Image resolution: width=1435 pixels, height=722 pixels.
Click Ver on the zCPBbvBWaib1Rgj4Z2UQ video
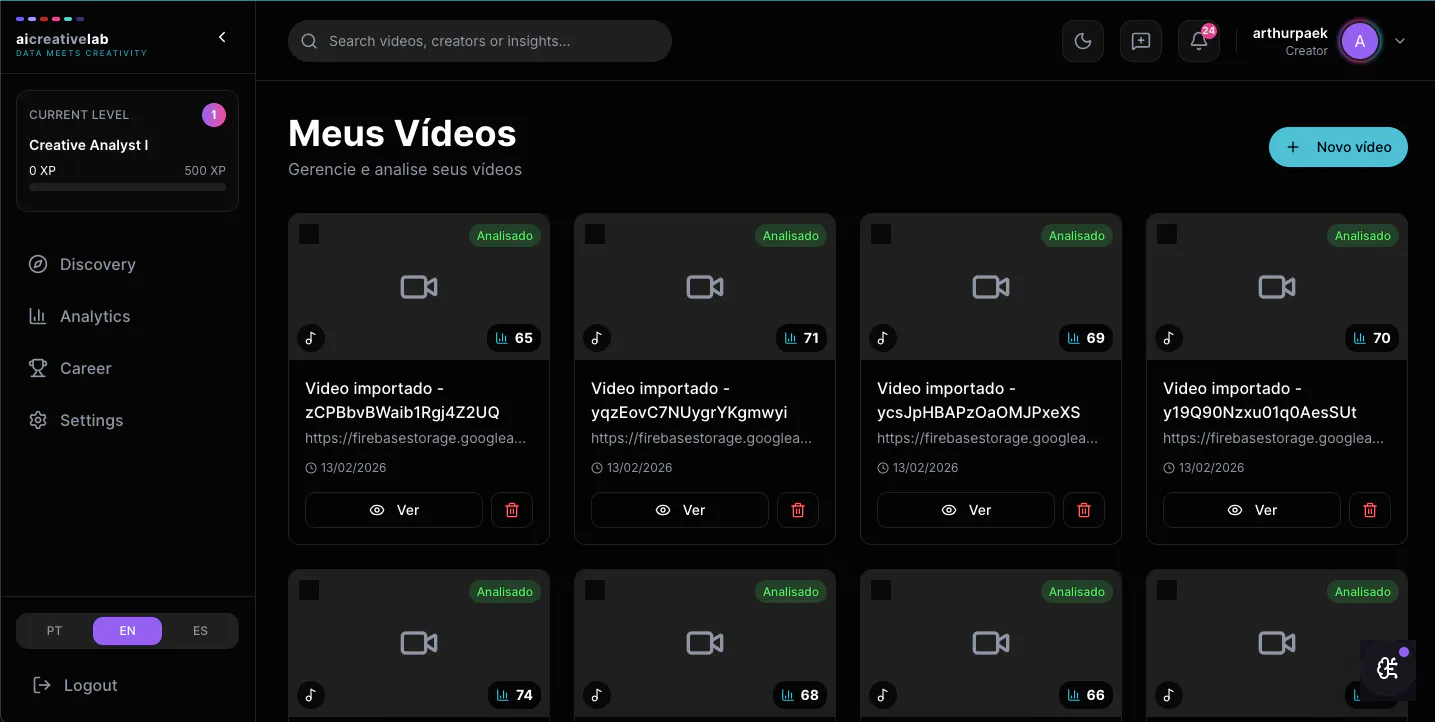(x=394, y=510)
